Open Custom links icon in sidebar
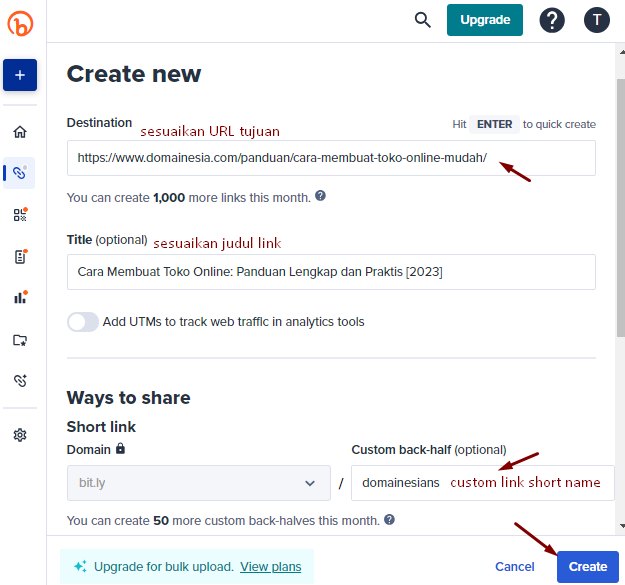The height and width of the screenshot is (585, 625). tap(20, 381)
